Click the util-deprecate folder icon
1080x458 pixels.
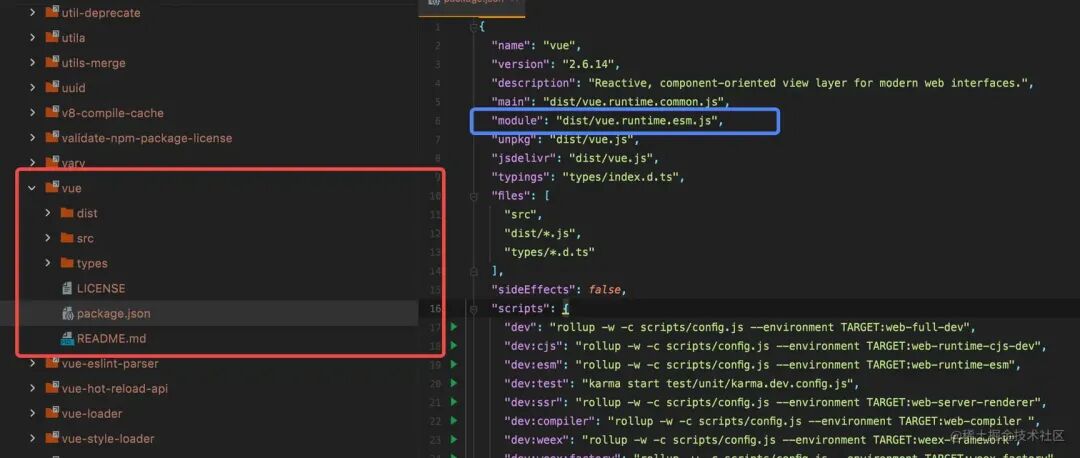click(52, 12)
